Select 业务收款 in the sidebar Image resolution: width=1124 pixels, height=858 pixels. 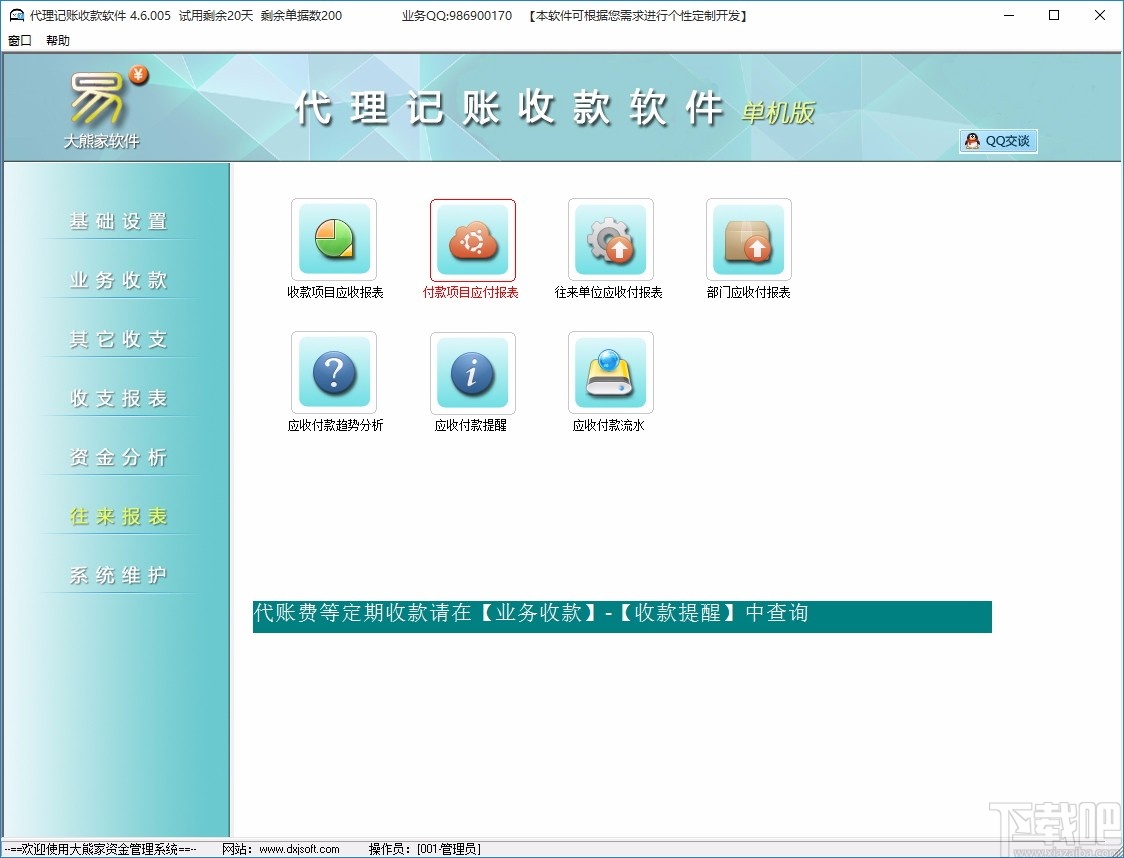coord(118,280)
